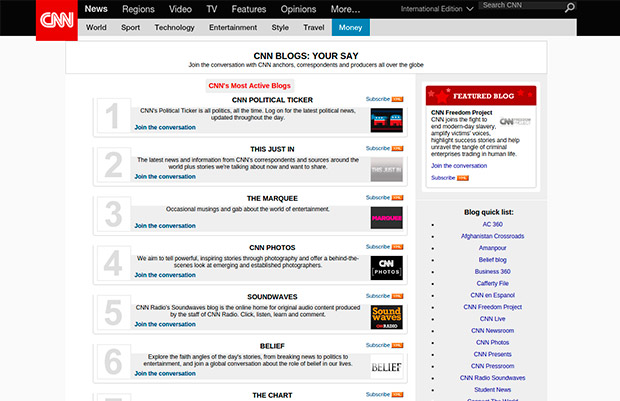Join the conversation for The Marquee
This screenshot has width=620, height=401.
click(165, 226)
